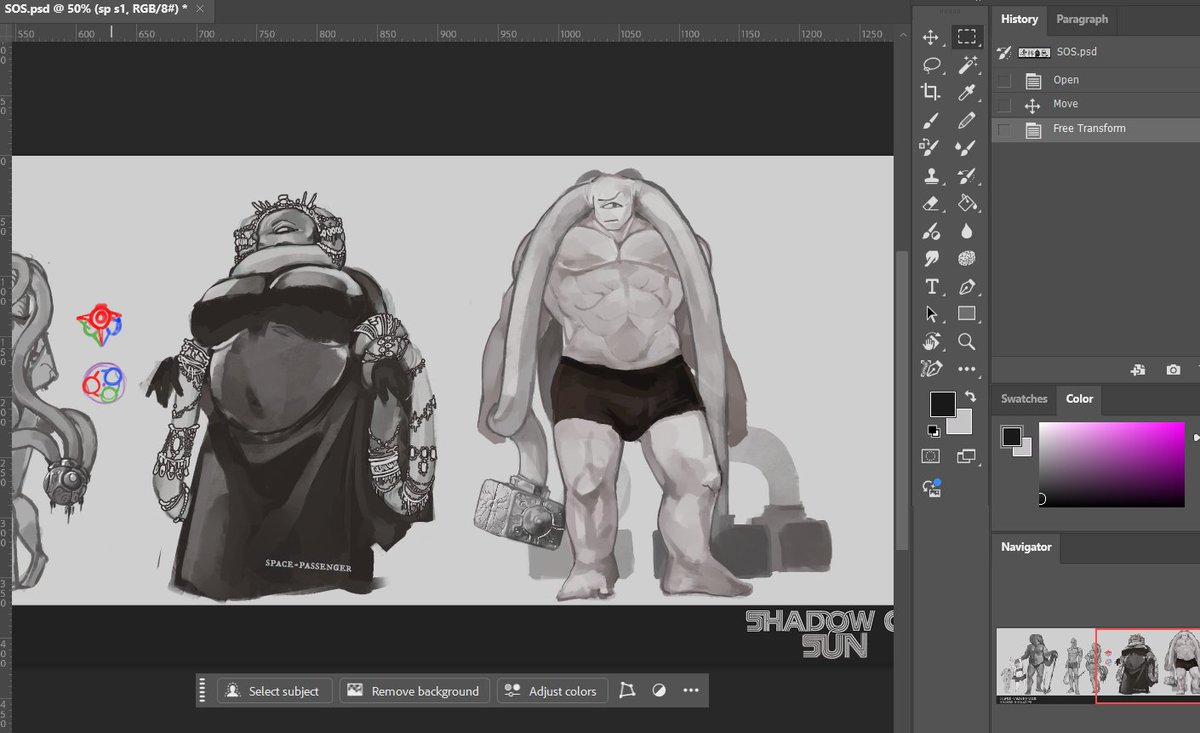This screenshot has width=1200, height=733.
Task: Select the Crop tool
Action: 931,93
